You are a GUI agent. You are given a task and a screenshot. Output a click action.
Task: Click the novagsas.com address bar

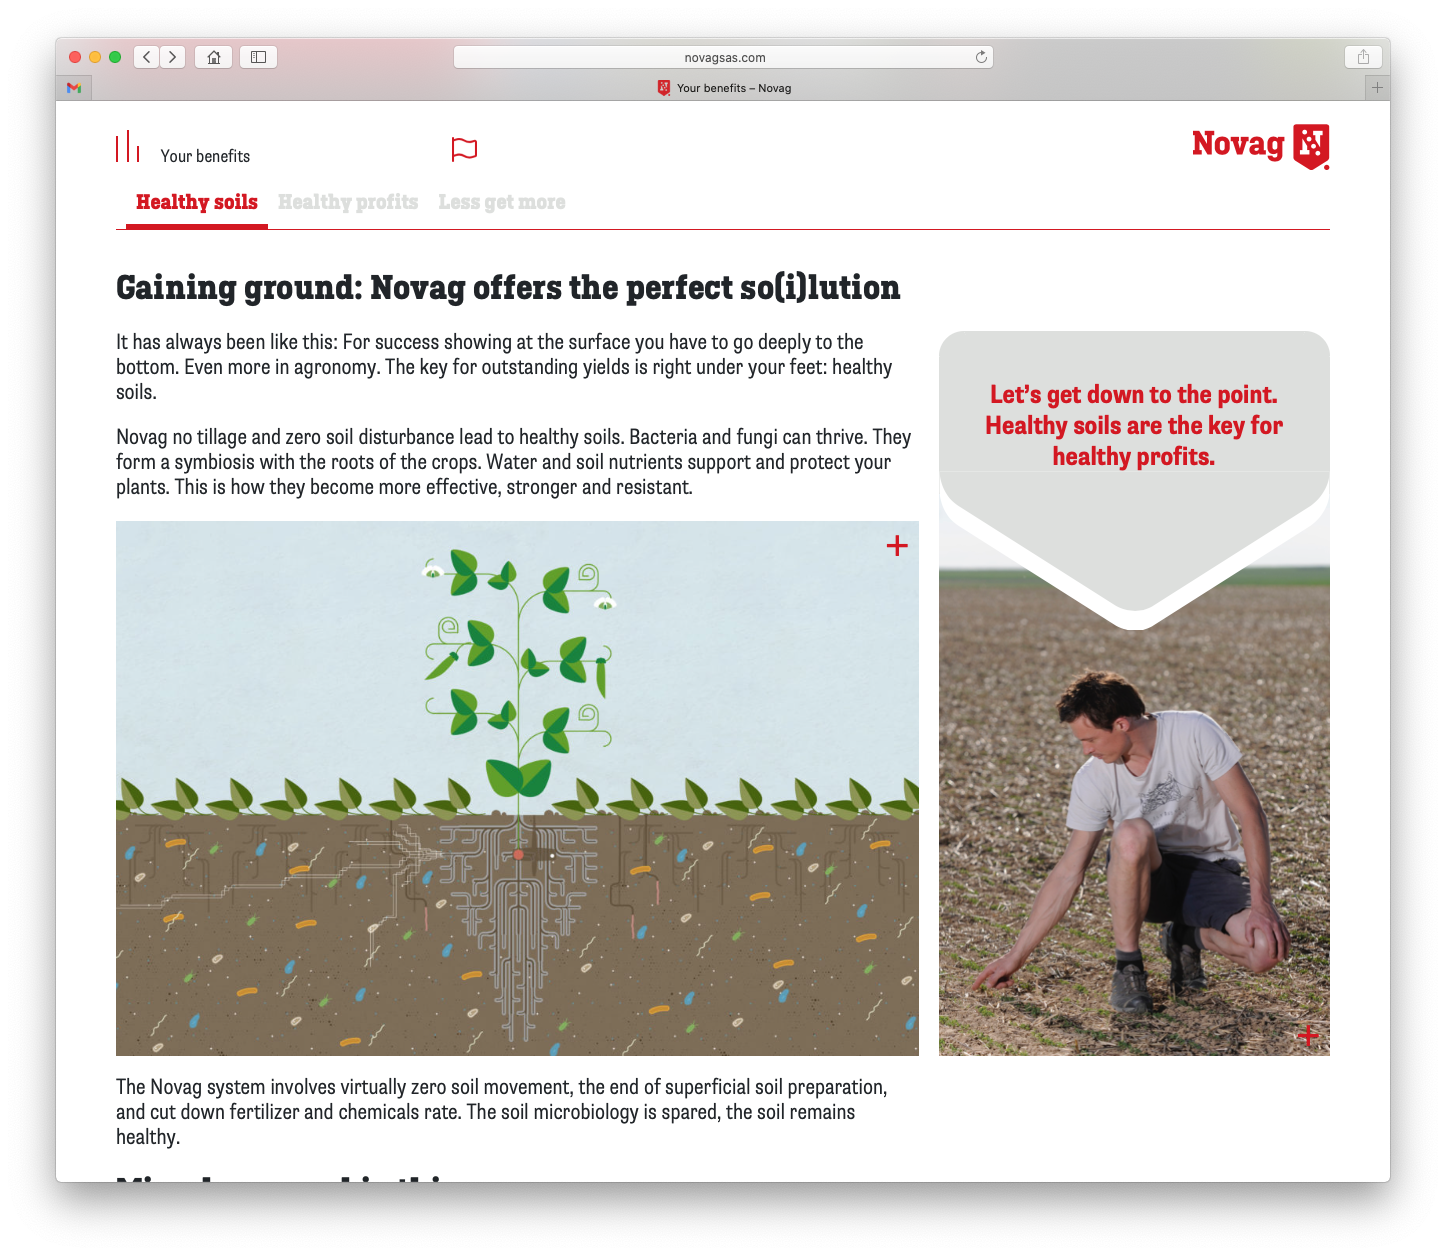point(723,57)
